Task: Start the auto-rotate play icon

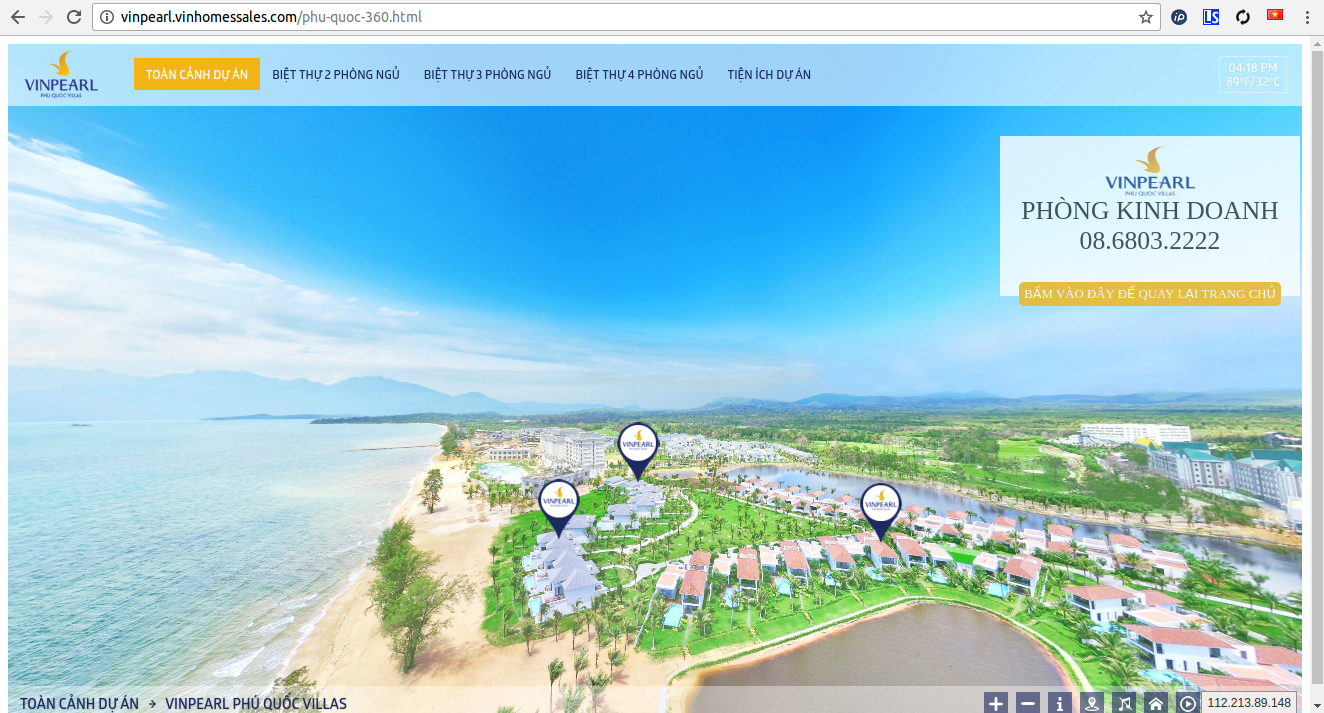Action: tap(1187, 703)
